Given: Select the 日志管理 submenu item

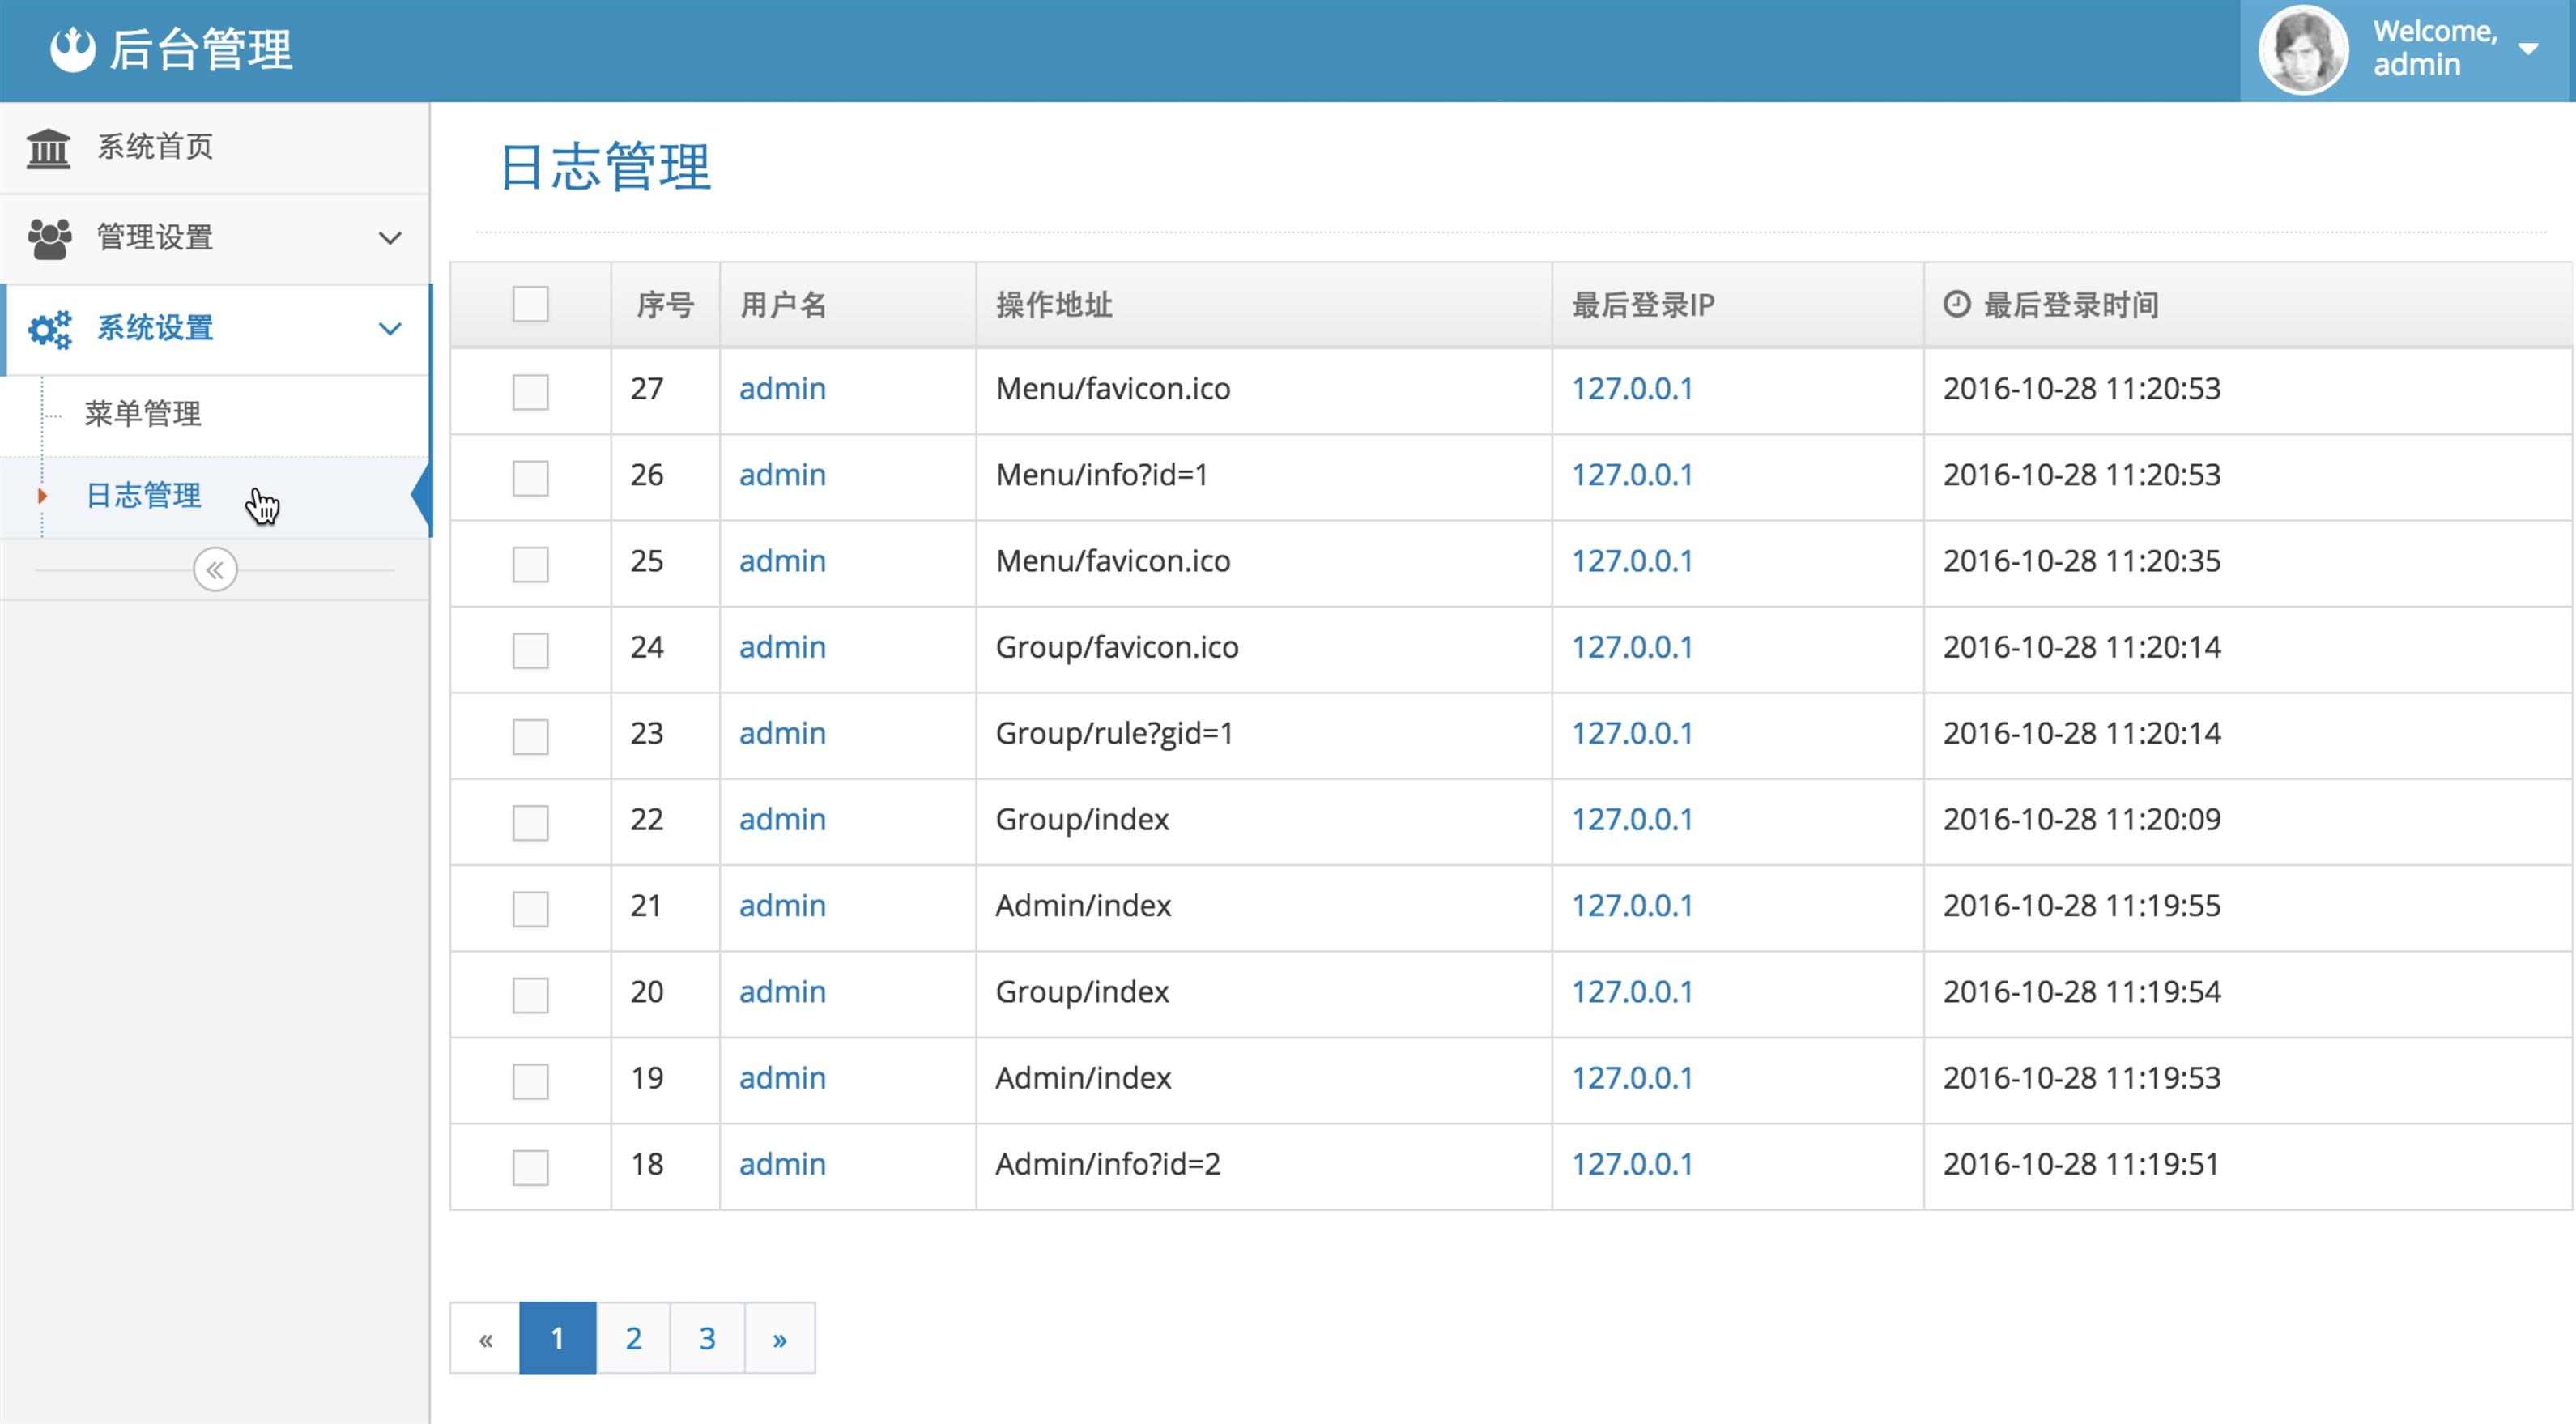Looking at the screenshot, I should point(143,496).
